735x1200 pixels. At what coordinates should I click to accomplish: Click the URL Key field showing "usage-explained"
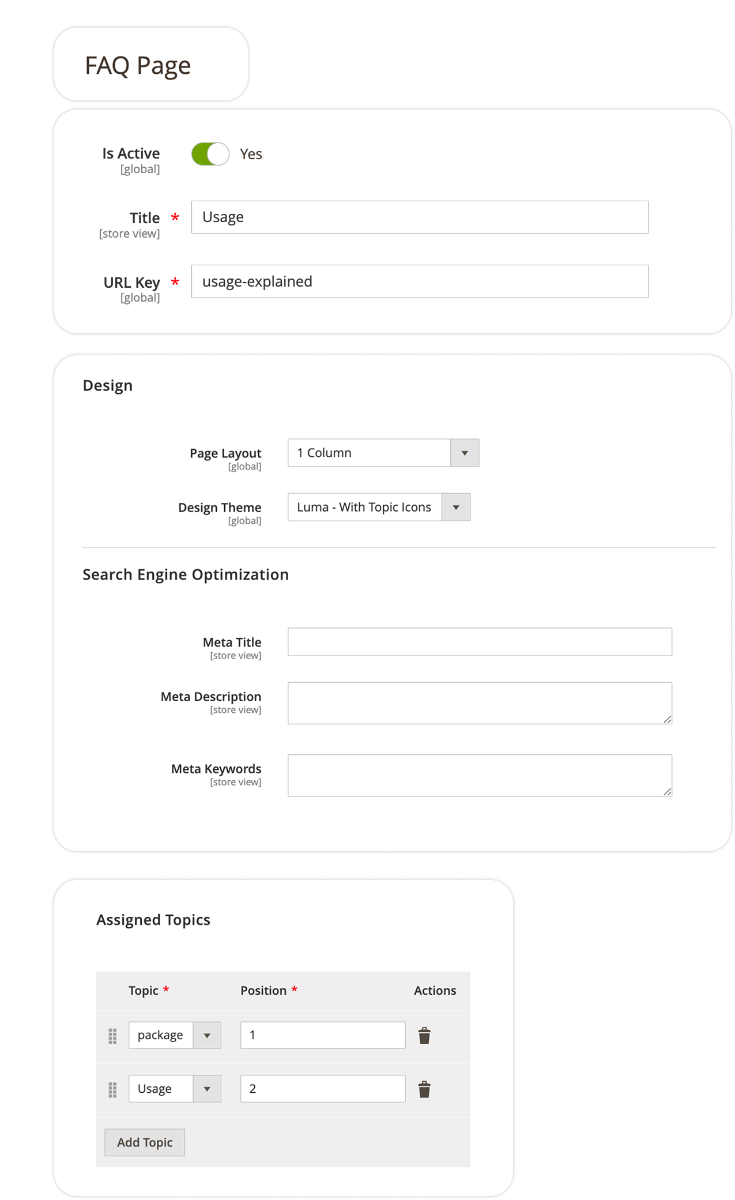click(x=418, y=281)
